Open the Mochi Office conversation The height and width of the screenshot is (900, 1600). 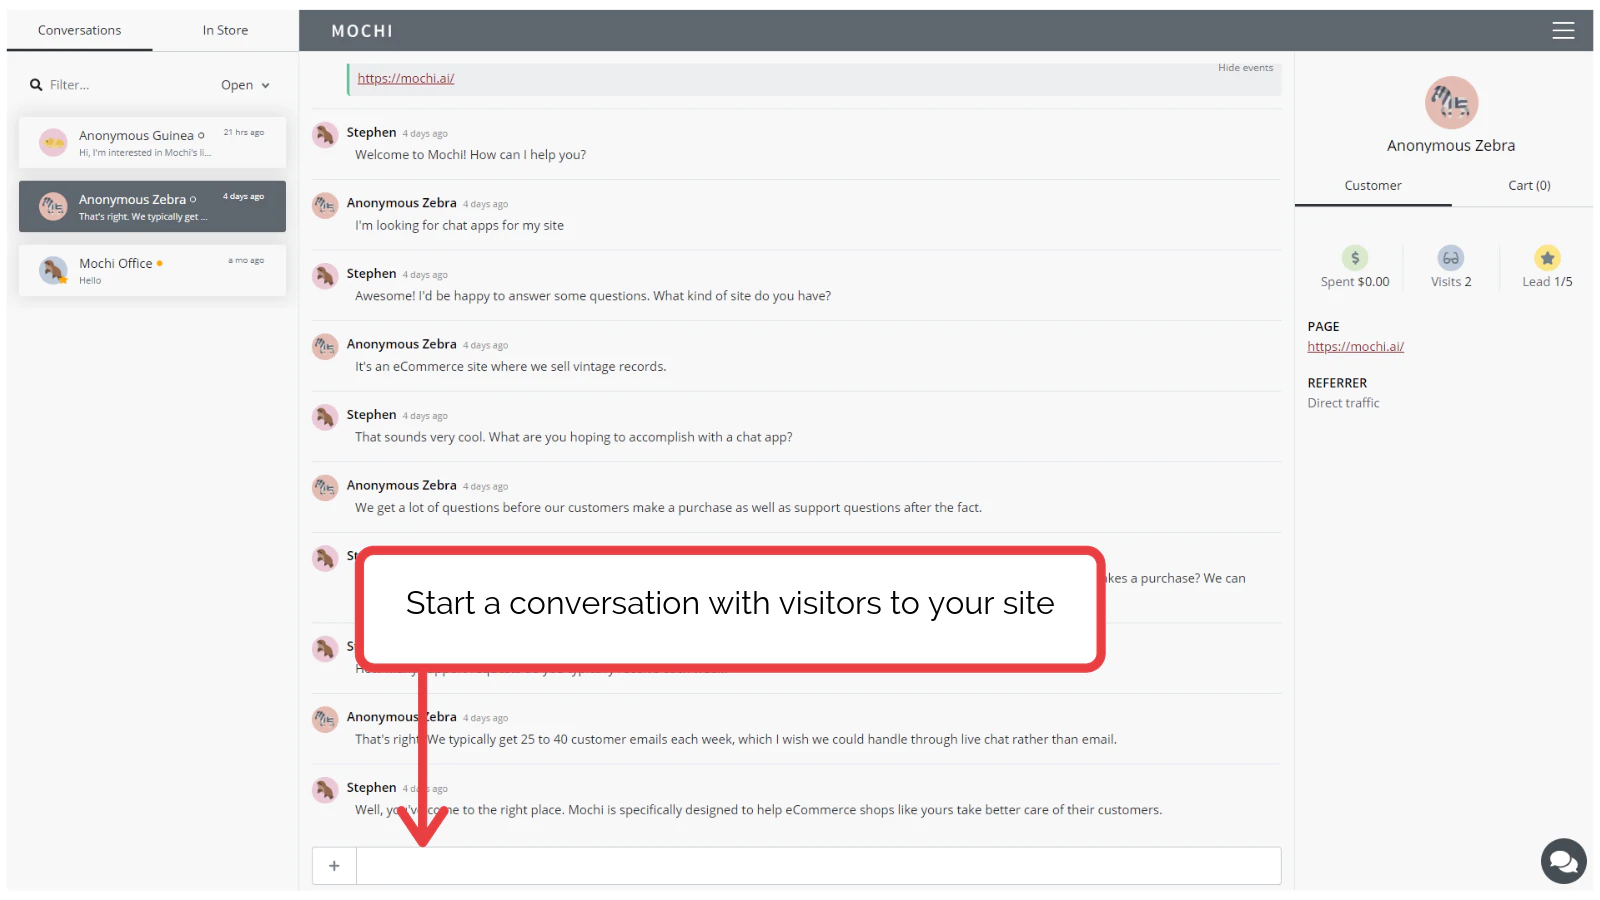(152, 270)
